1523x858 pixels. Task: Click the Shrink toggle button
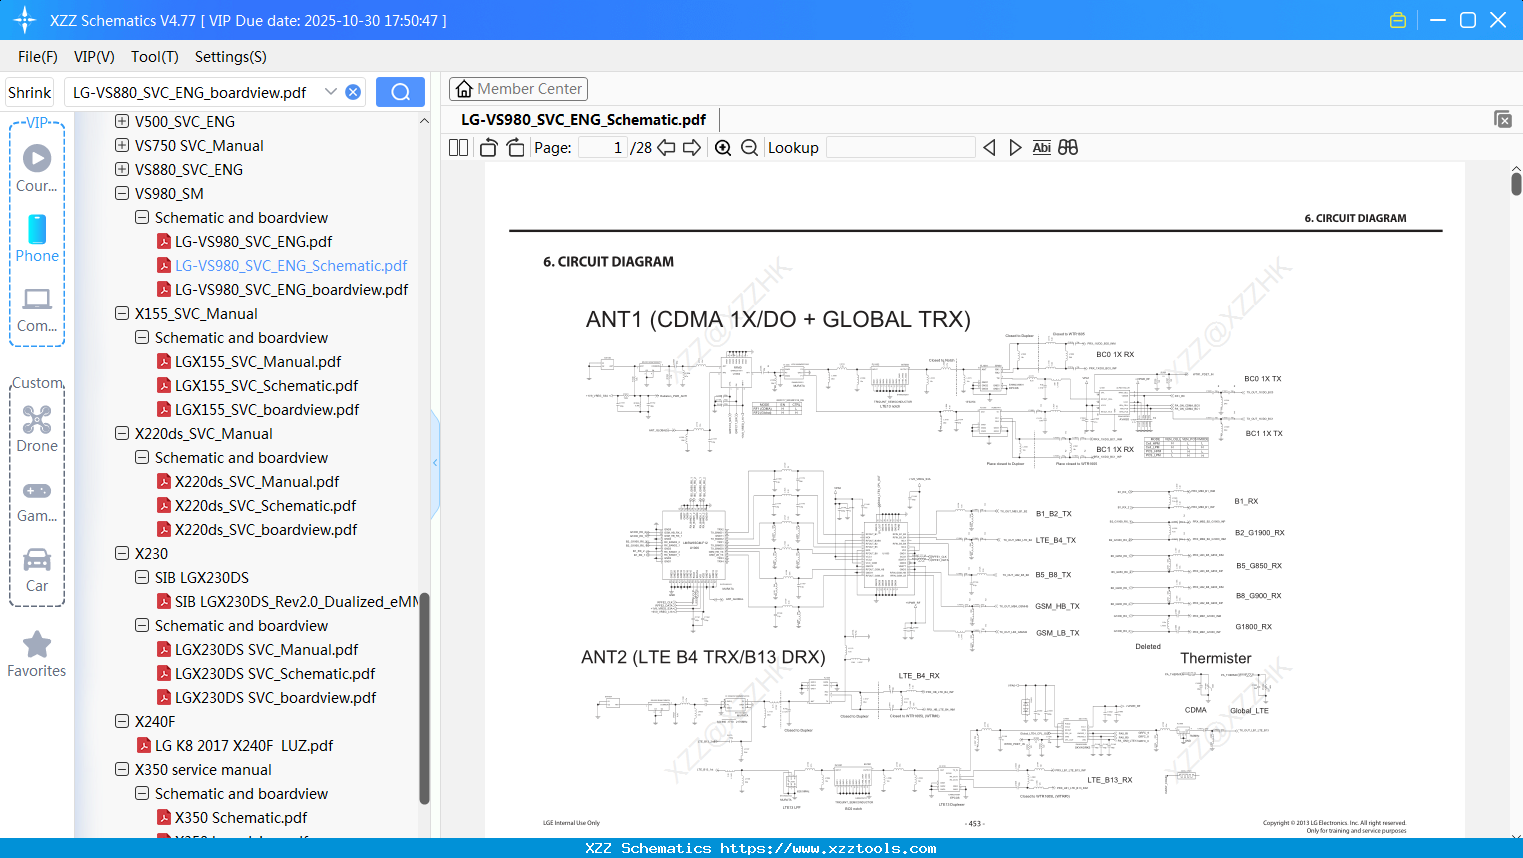pyautogui.click(x=29, y=92)
